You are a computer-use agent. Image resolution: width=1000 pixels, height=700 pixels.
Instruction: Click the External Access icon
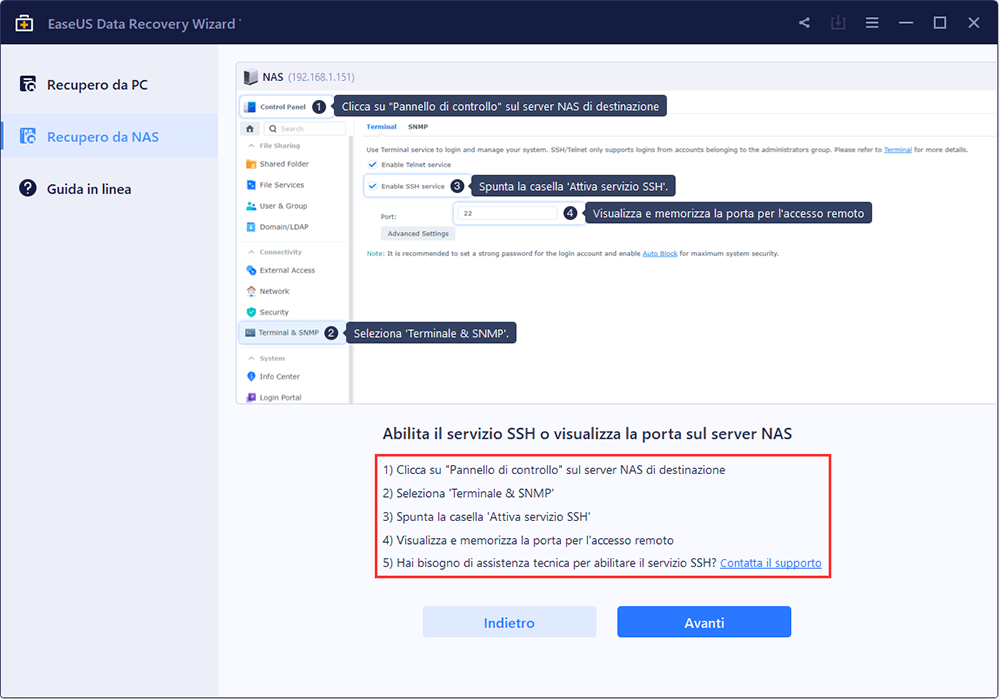(251, 270)
